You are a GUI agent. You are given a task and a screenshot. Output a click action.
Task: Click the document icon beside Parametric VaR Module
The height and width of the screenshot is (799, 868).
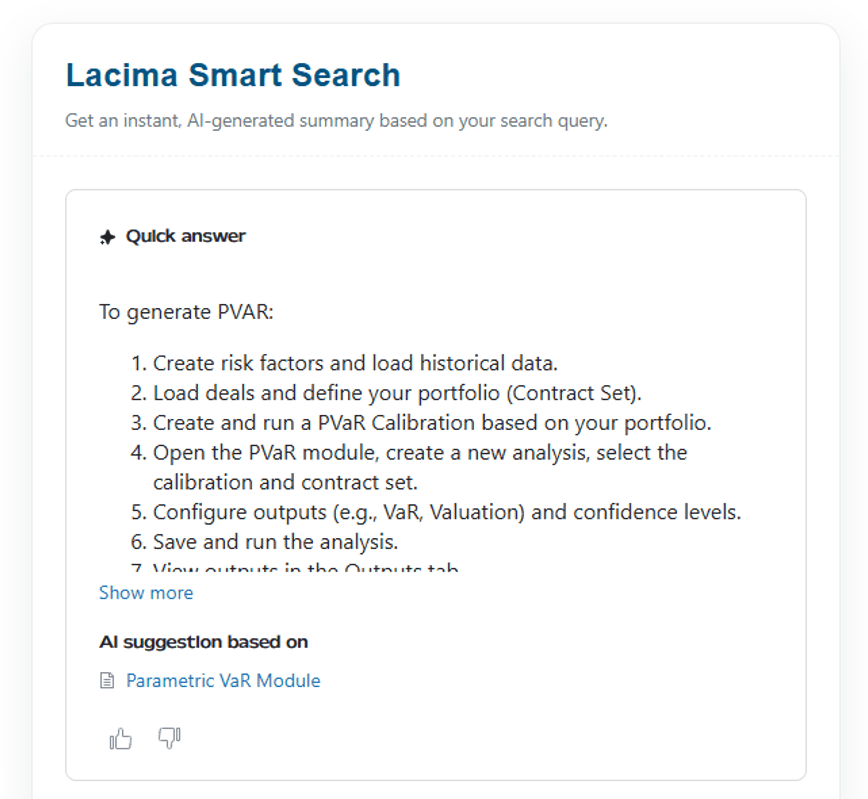(x=107, y=681)
